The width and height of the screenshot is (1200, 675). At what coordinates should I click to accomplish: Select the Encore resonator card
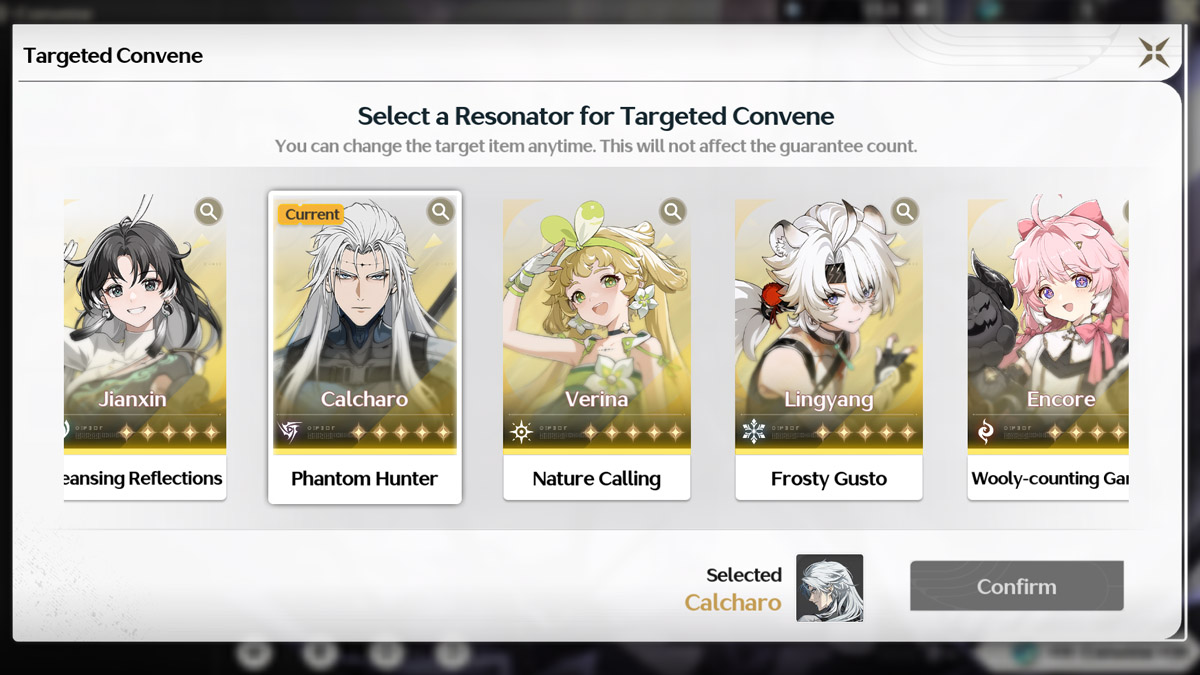[1048, 347]
